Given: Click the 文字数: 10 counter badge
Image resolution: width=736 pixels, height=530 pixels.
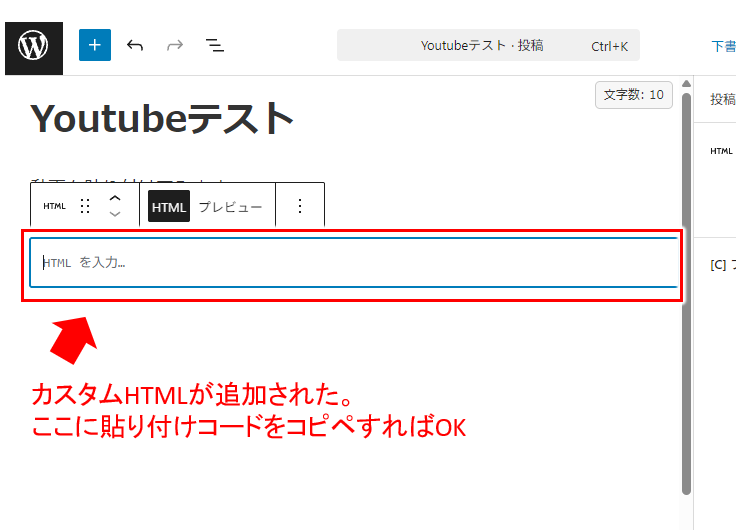Looking at the screenshot, I should pyautogui.click(x=634, y=95).
